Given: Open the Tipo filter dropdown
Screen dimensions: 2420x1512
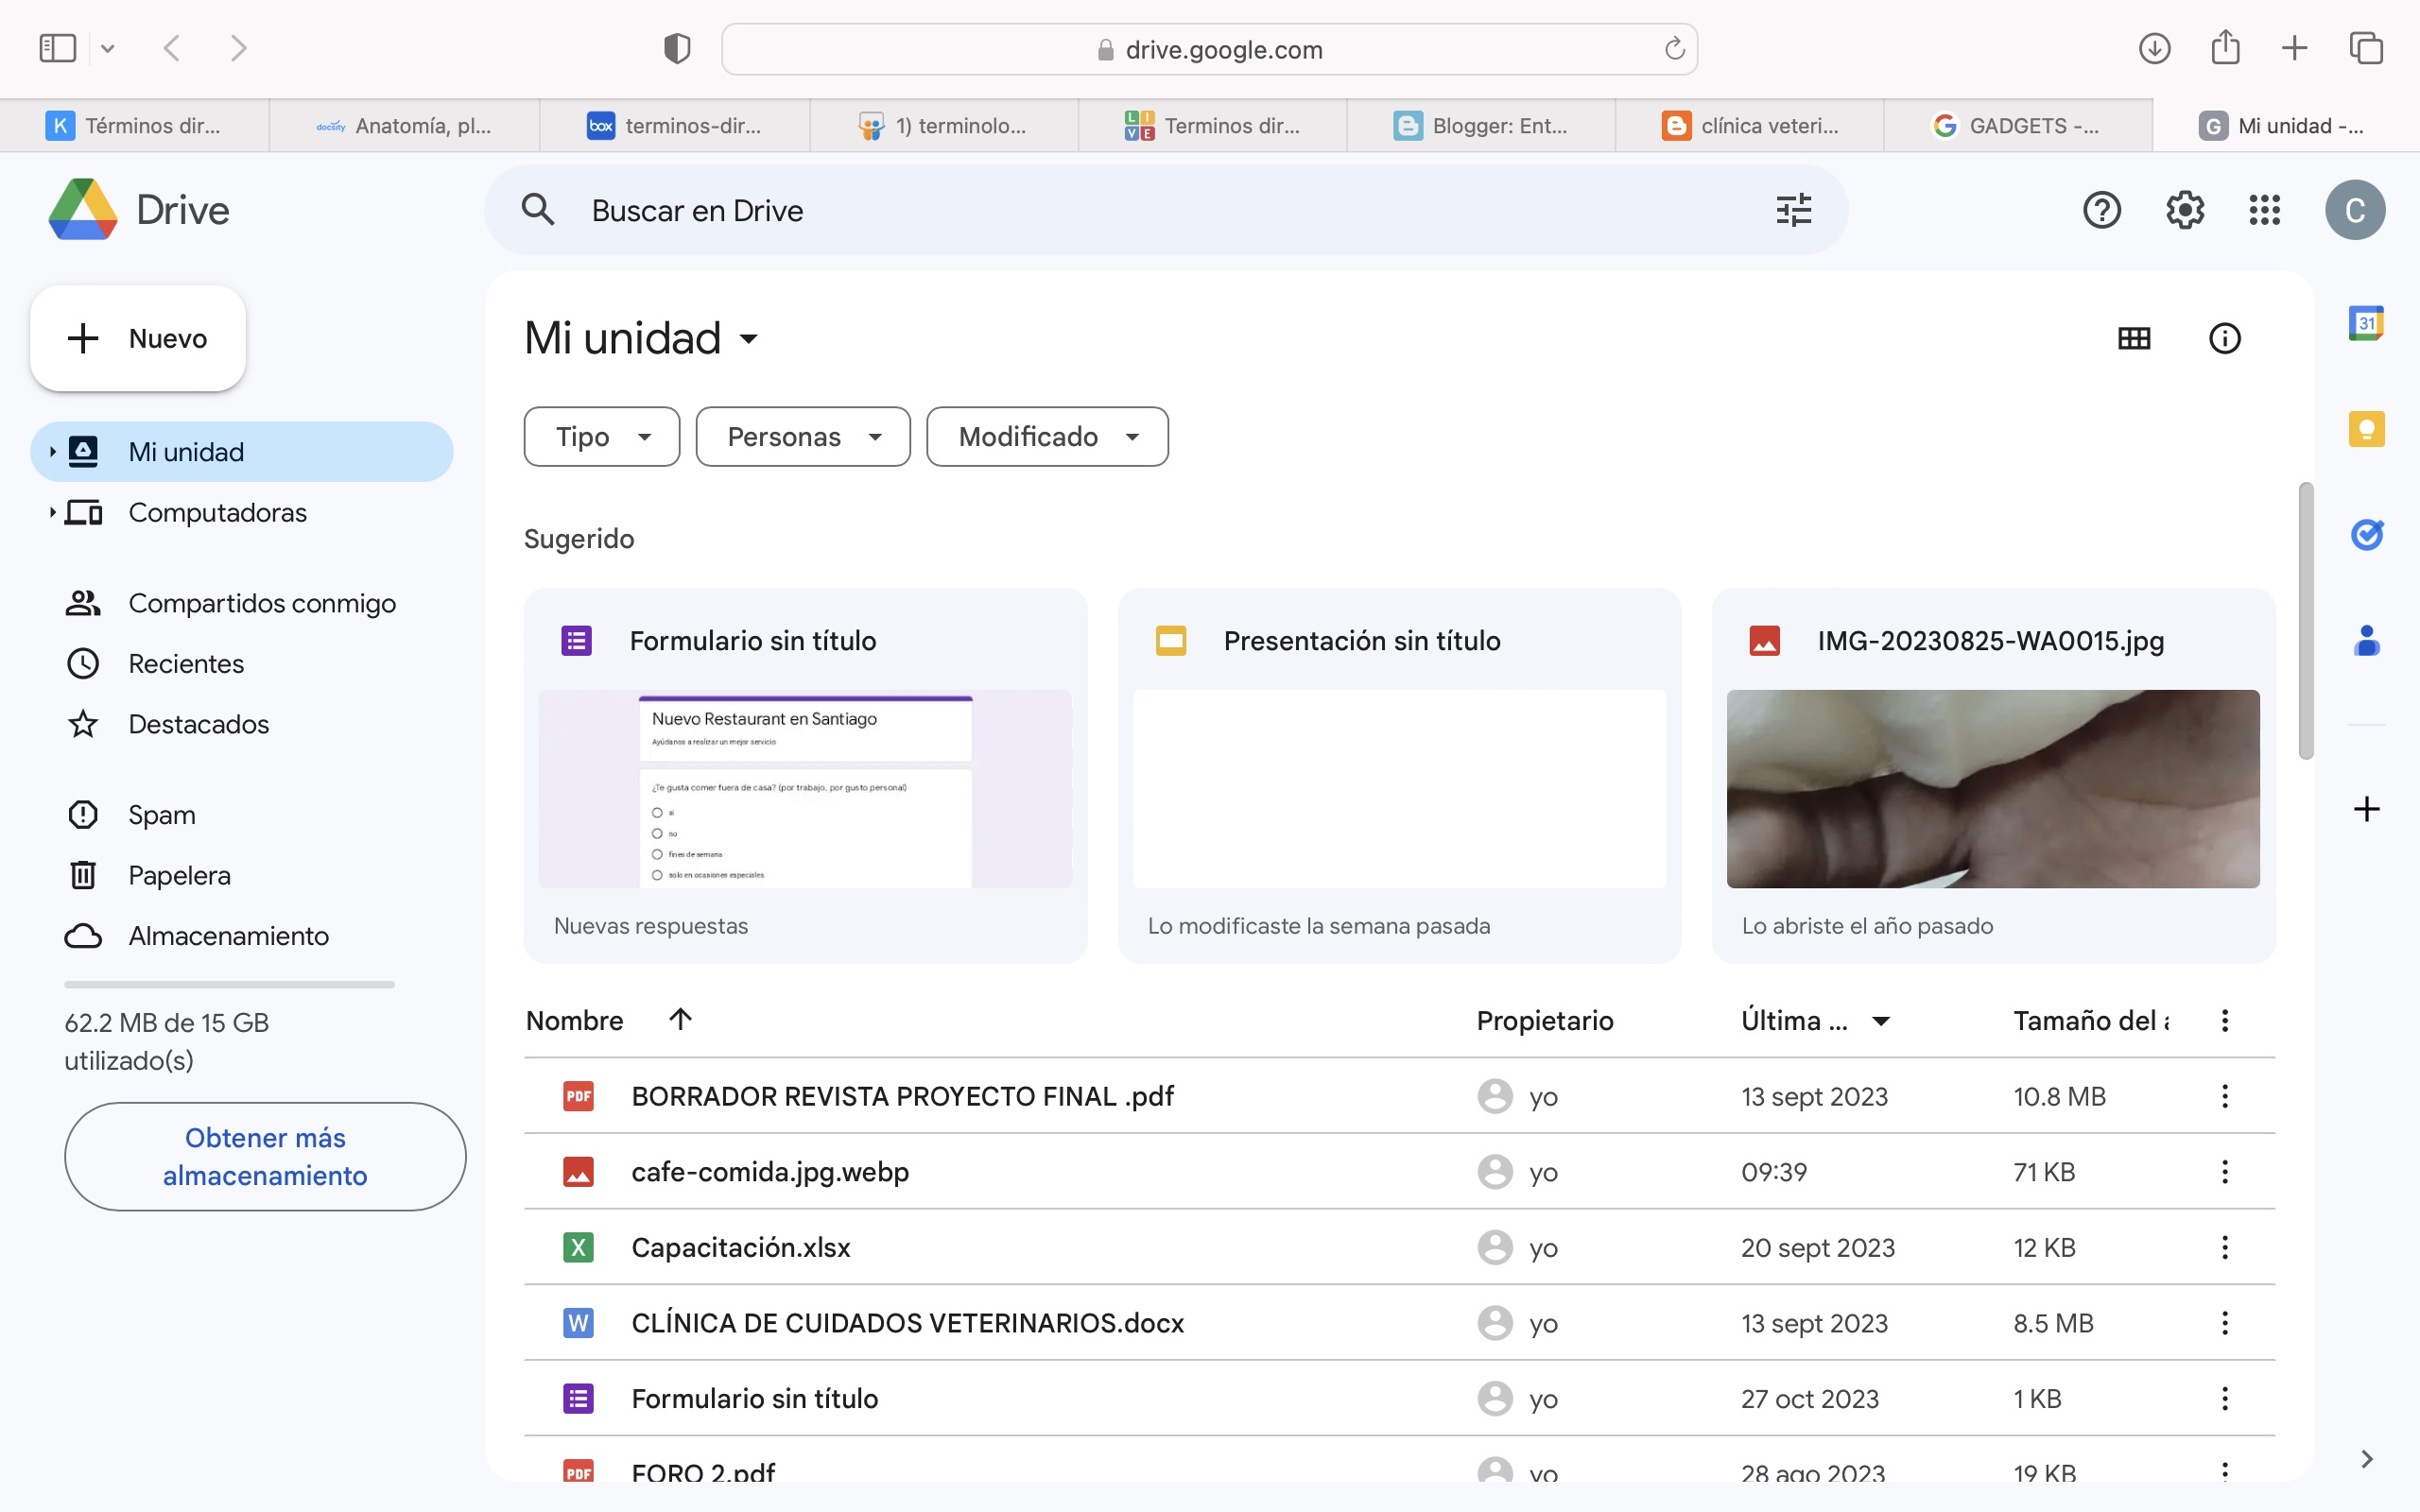Looking at the screenshot, I should pyautogui.click(x=601, y=436).
